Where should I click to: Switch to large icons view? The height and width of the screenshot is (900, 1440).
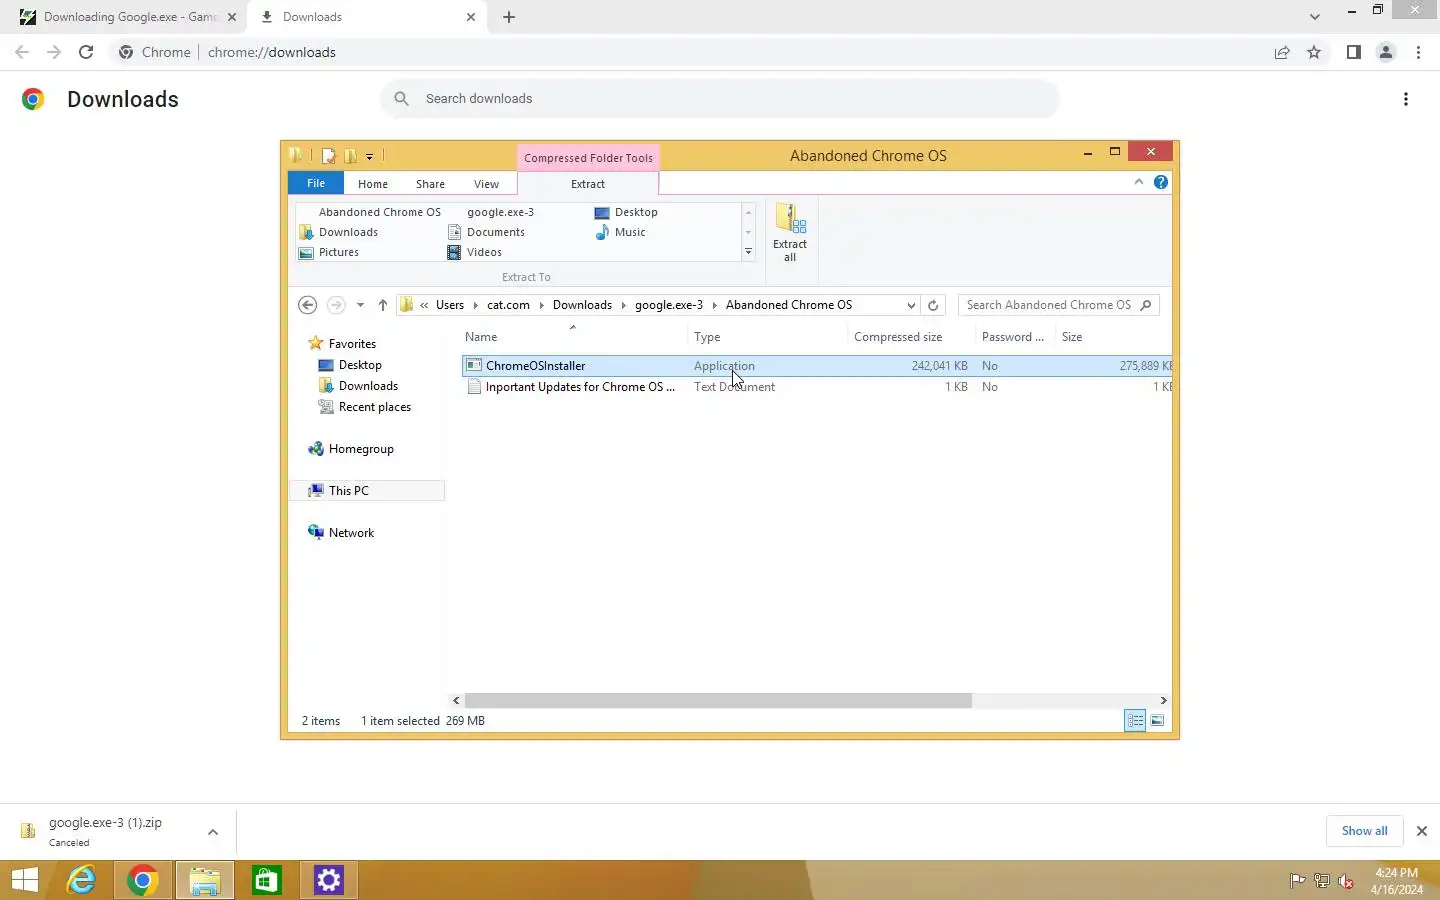coord(1157,721)
